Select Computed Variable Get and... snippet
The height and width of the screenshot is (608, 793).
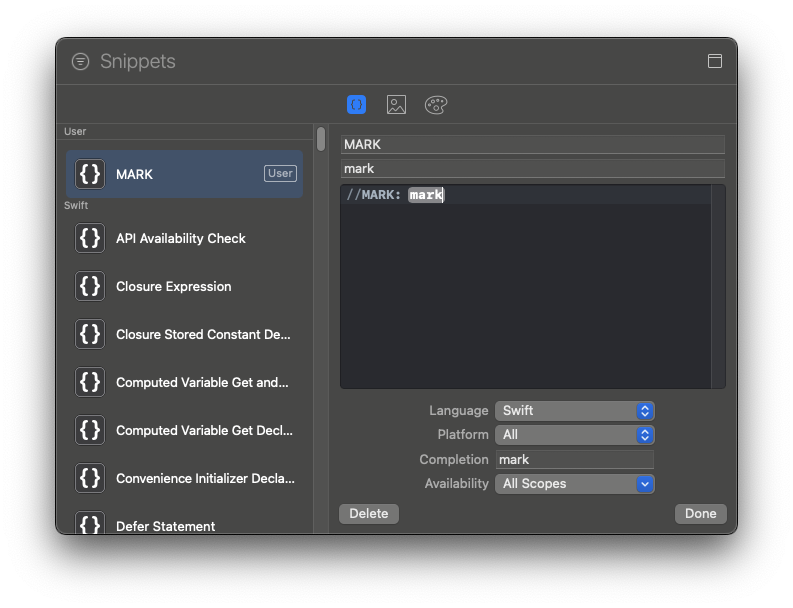185,382
